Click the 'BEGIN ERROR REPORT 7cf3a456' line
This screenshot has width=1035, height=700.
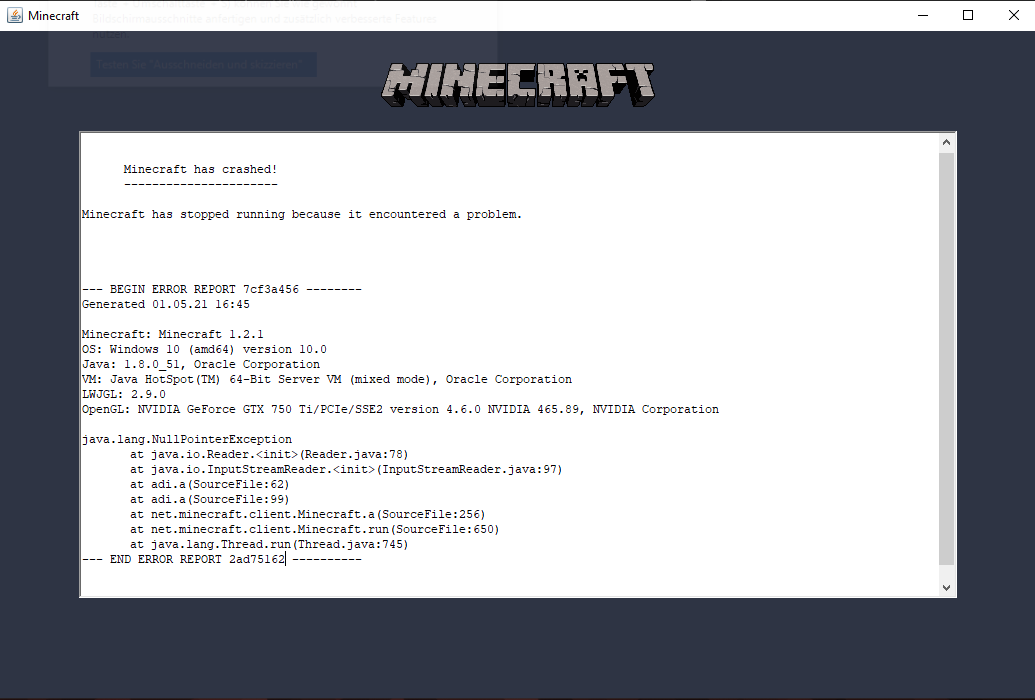coord(220,288)
